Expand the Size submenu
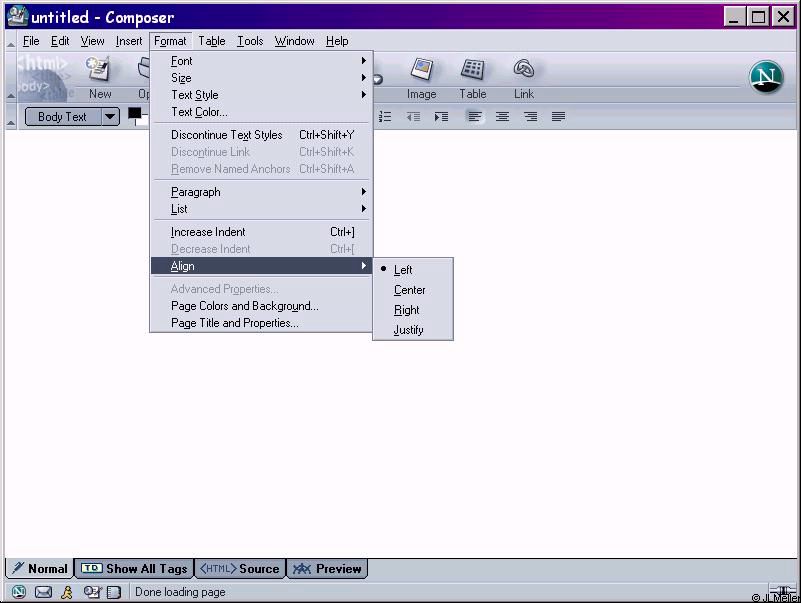The width and height of the screenshot is (801, 603). [x=262, y=78]
